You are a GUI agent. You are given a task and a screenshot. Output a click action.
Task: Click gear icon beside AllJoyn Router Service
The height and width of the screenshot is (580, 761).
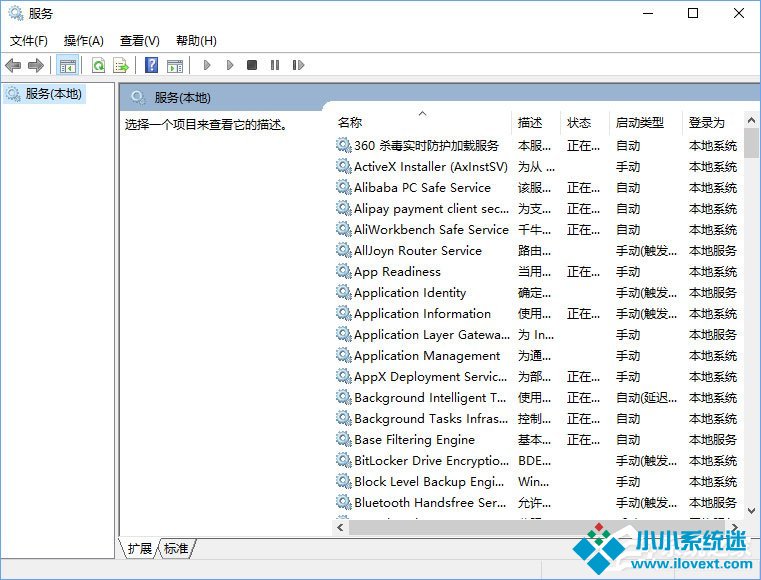tap(344, 250)
